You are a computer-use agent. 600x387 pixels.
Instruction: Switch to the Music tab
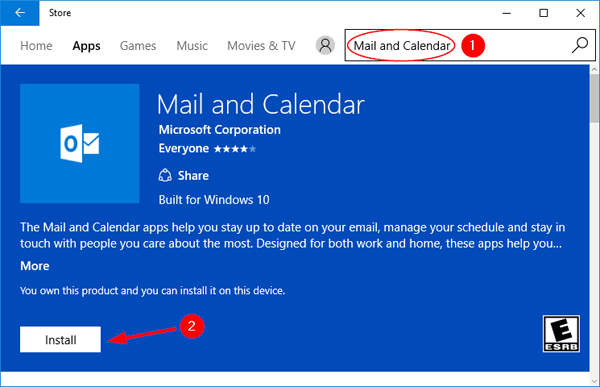[x=192, y=46]
